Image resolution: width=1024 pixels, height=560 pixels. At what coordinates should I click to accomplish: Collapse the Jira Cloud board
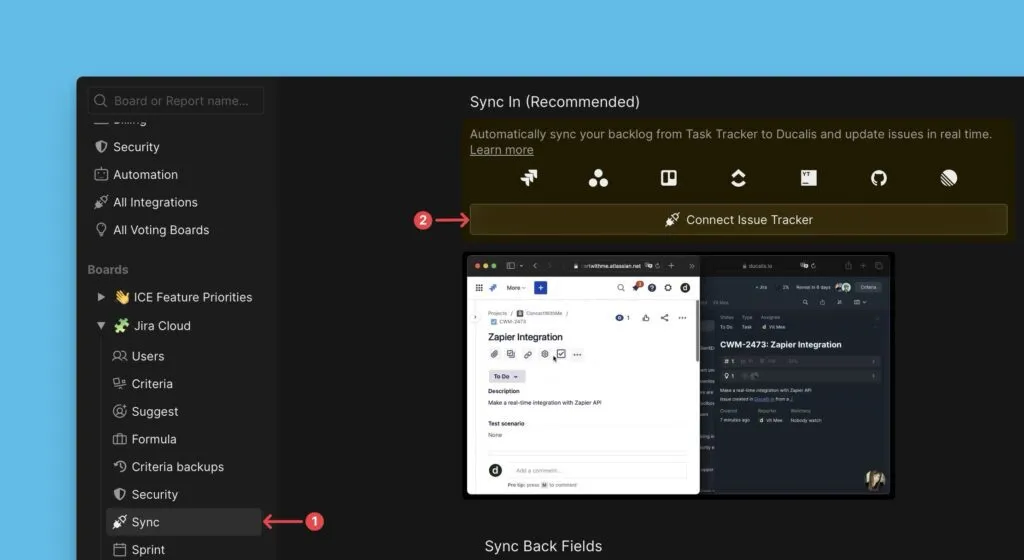click(101, 325)
